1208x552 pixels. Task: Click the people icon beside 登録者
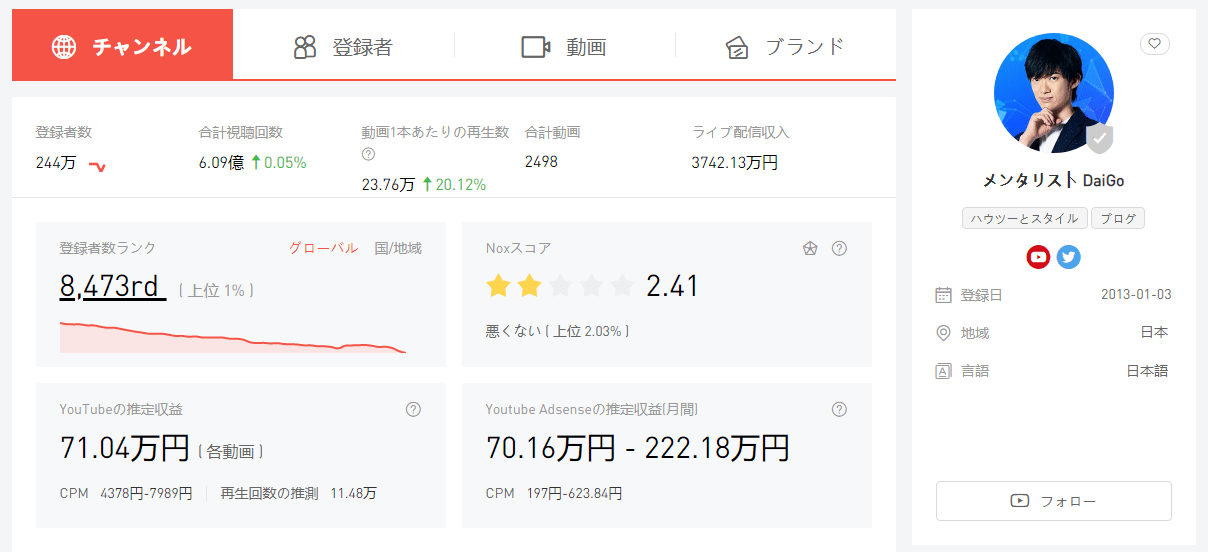[305, 47]
